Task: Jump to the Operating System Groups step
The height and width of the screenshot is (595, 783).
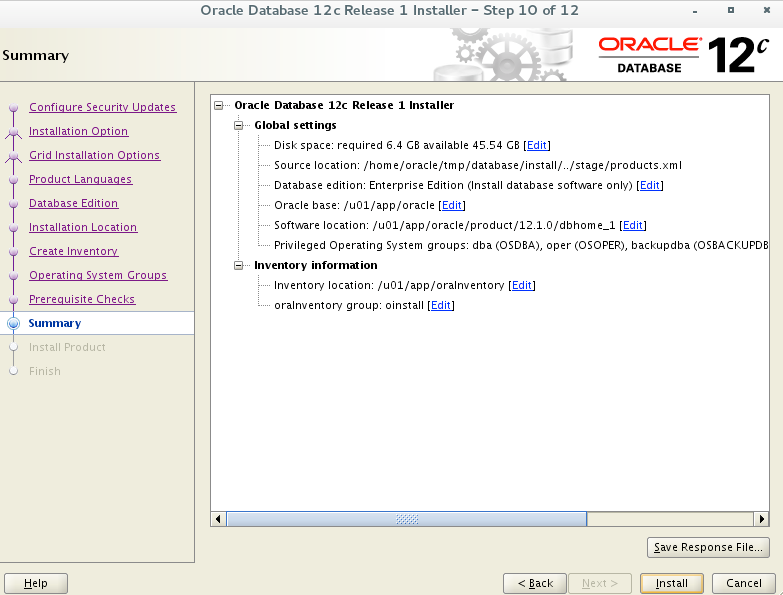Action: click(x=98, y=275)
